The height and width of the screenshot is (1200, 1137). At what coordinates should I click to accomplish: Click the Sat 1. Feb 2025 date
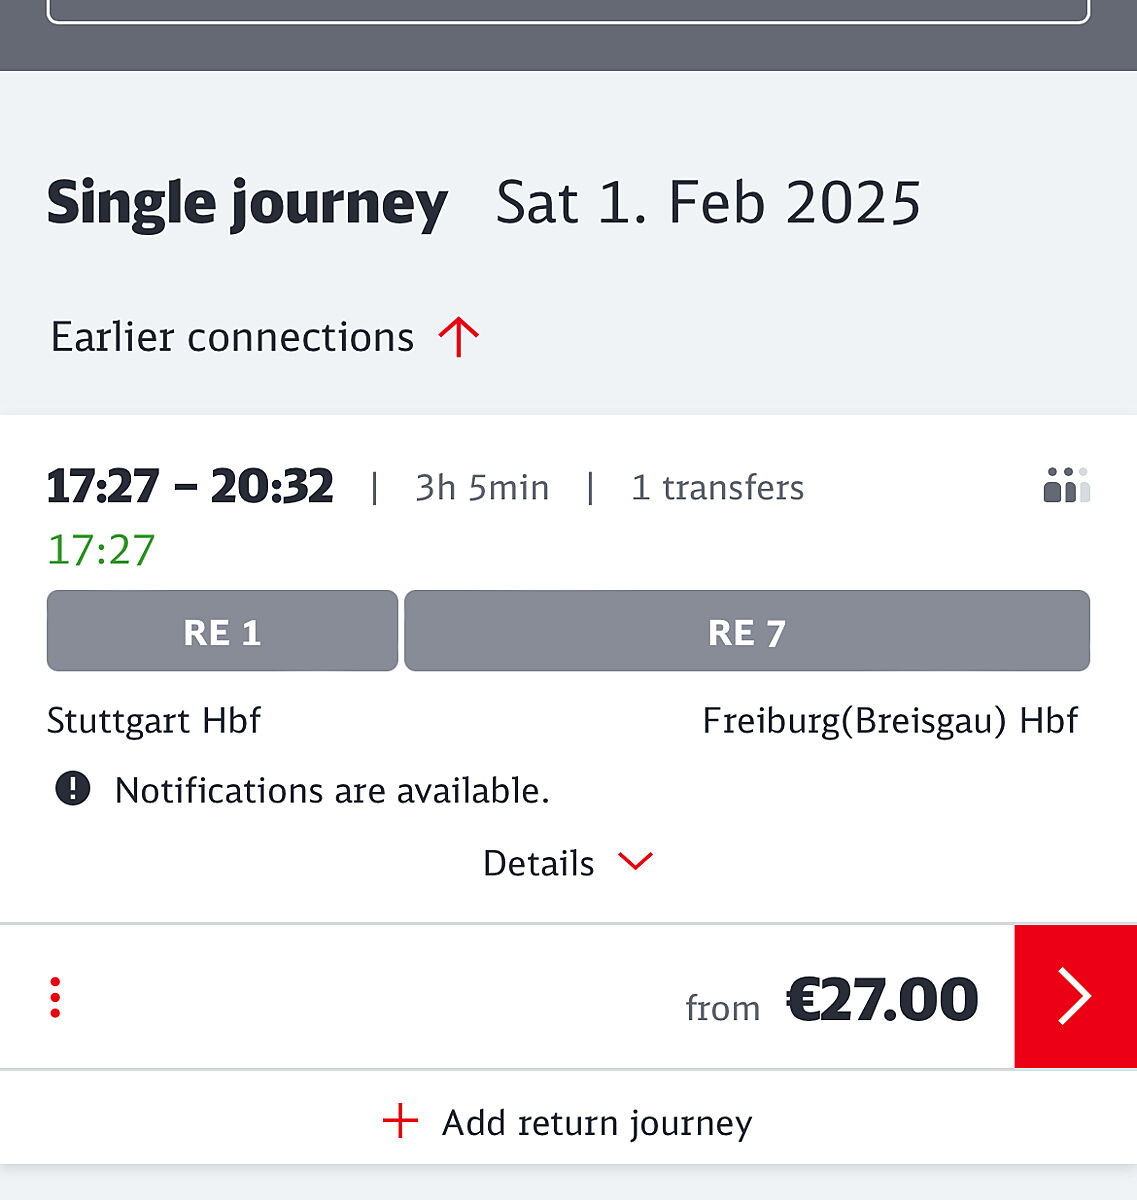point(708,203)
